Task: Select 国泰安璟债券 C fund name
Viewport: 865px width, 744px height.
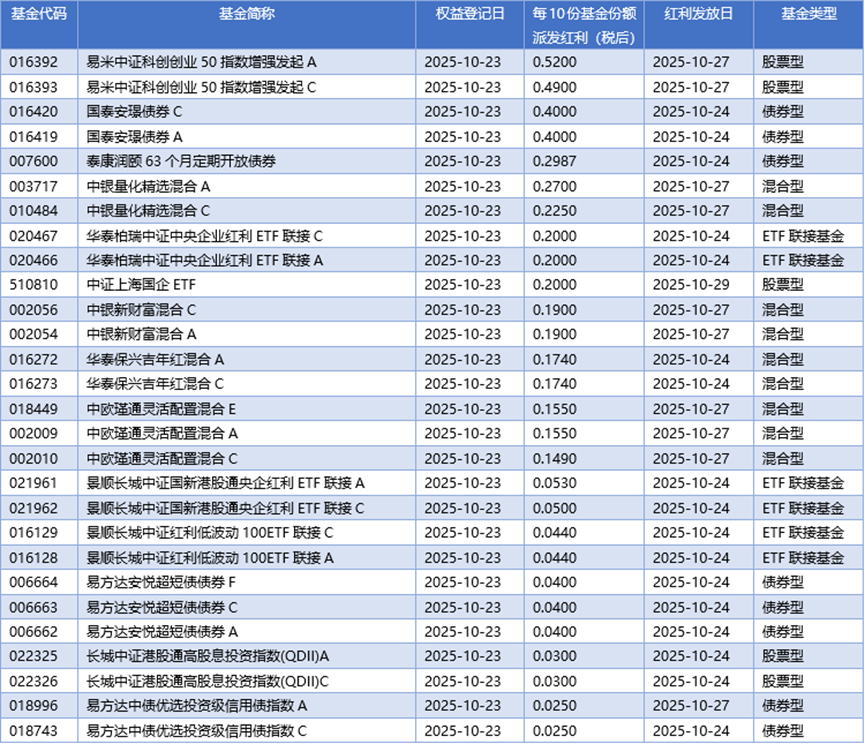Action: pos(134,111)
